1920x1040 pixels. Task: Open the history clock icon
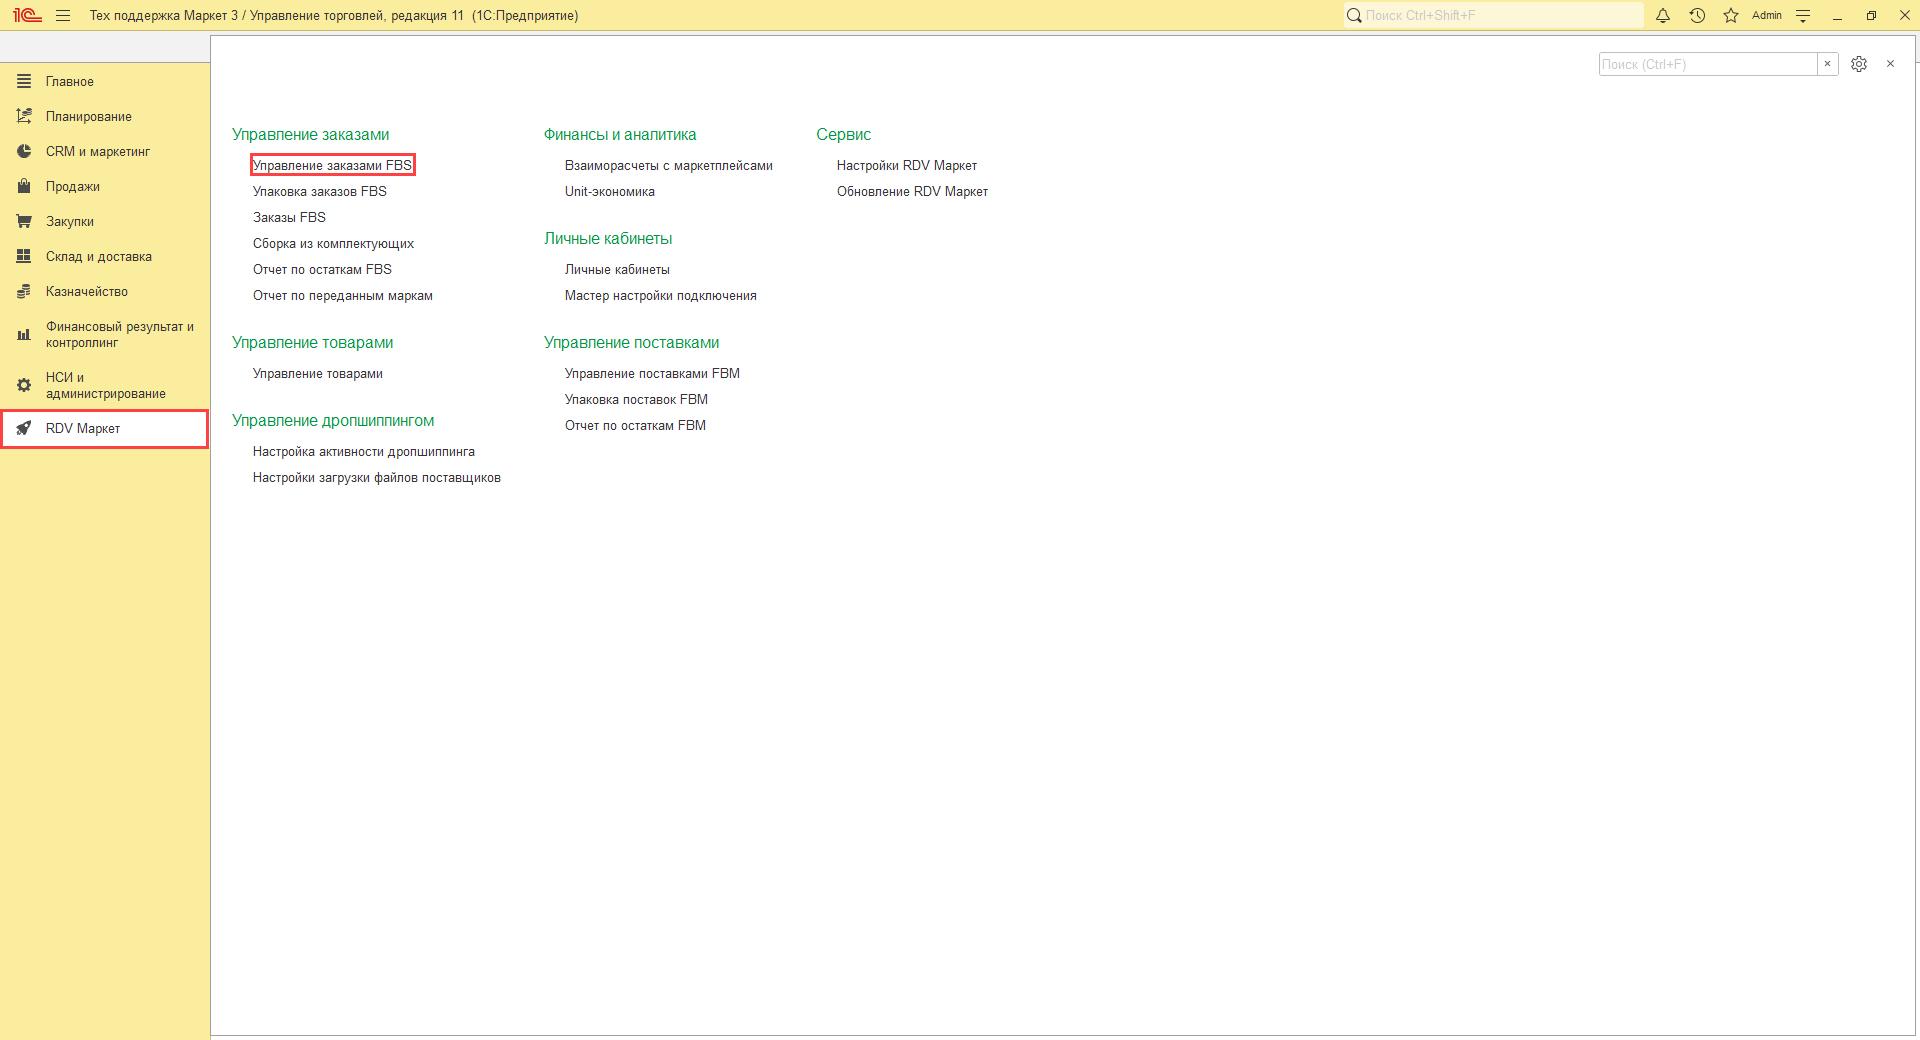tap(1697, 15)
